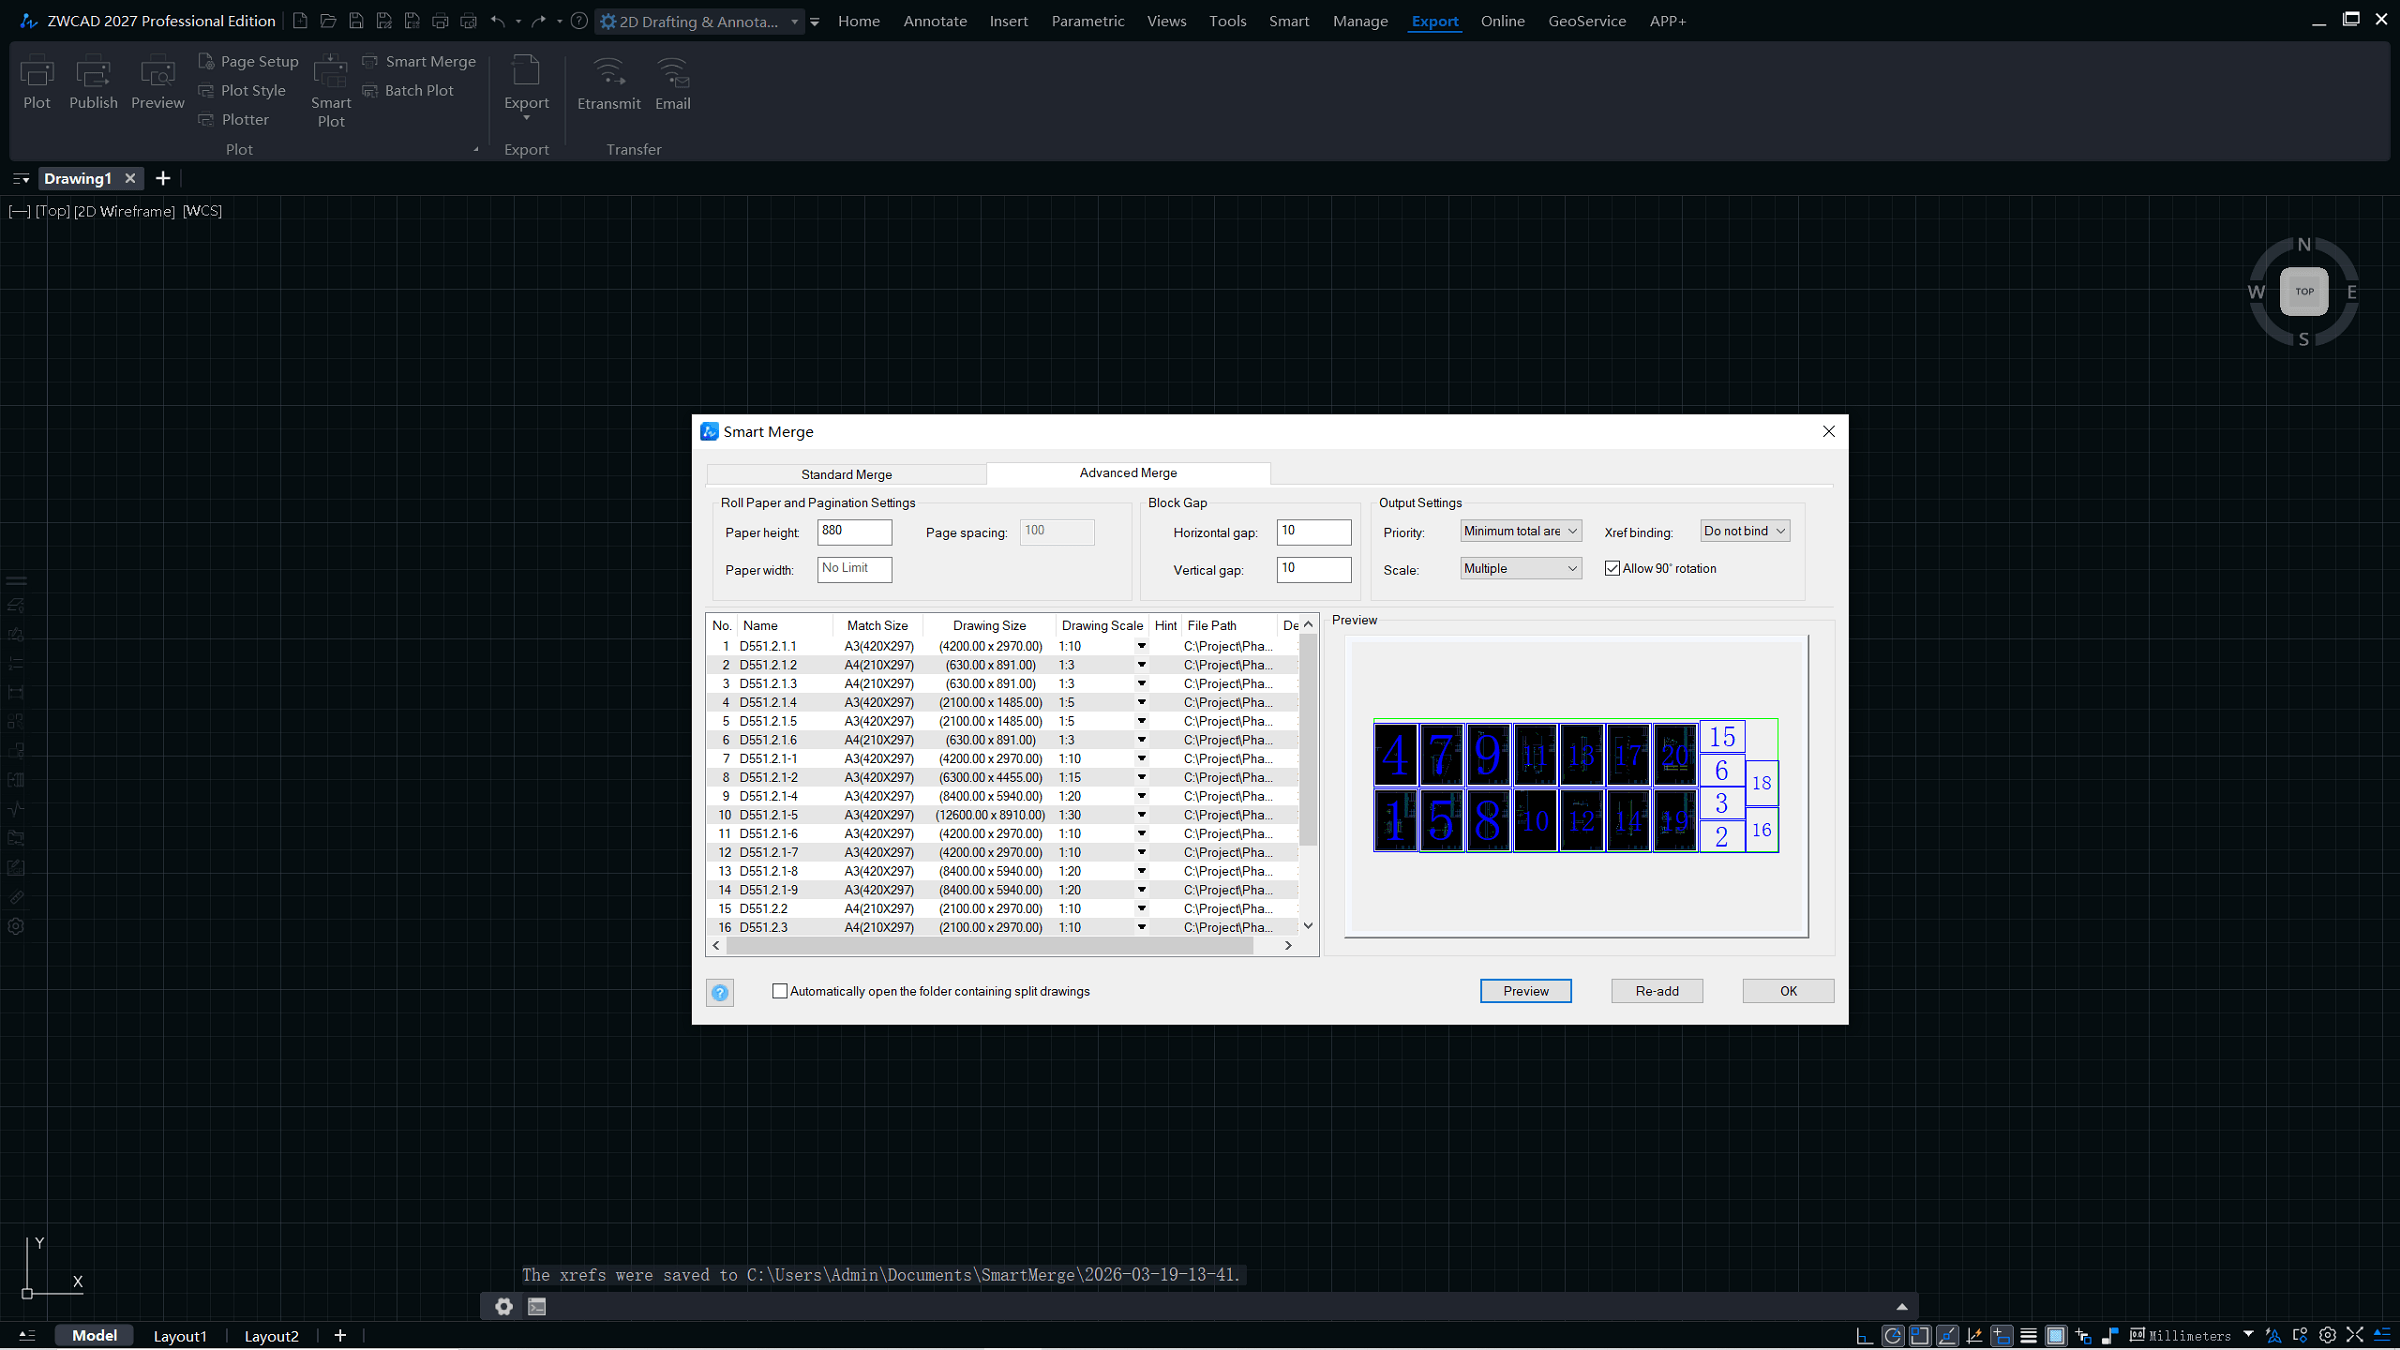Click the Preview button in dialog
The height and width of the screenshot is (1350, 2400).
1525,991
